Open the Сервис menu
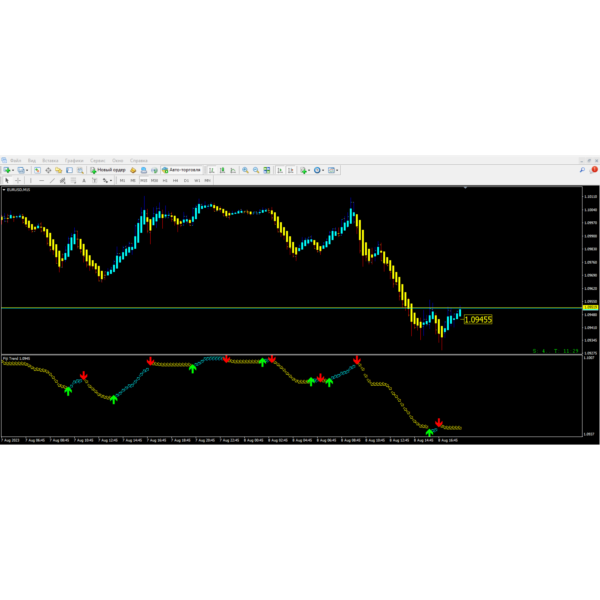Viewport: 600px width, 600px height. point(98,161)
